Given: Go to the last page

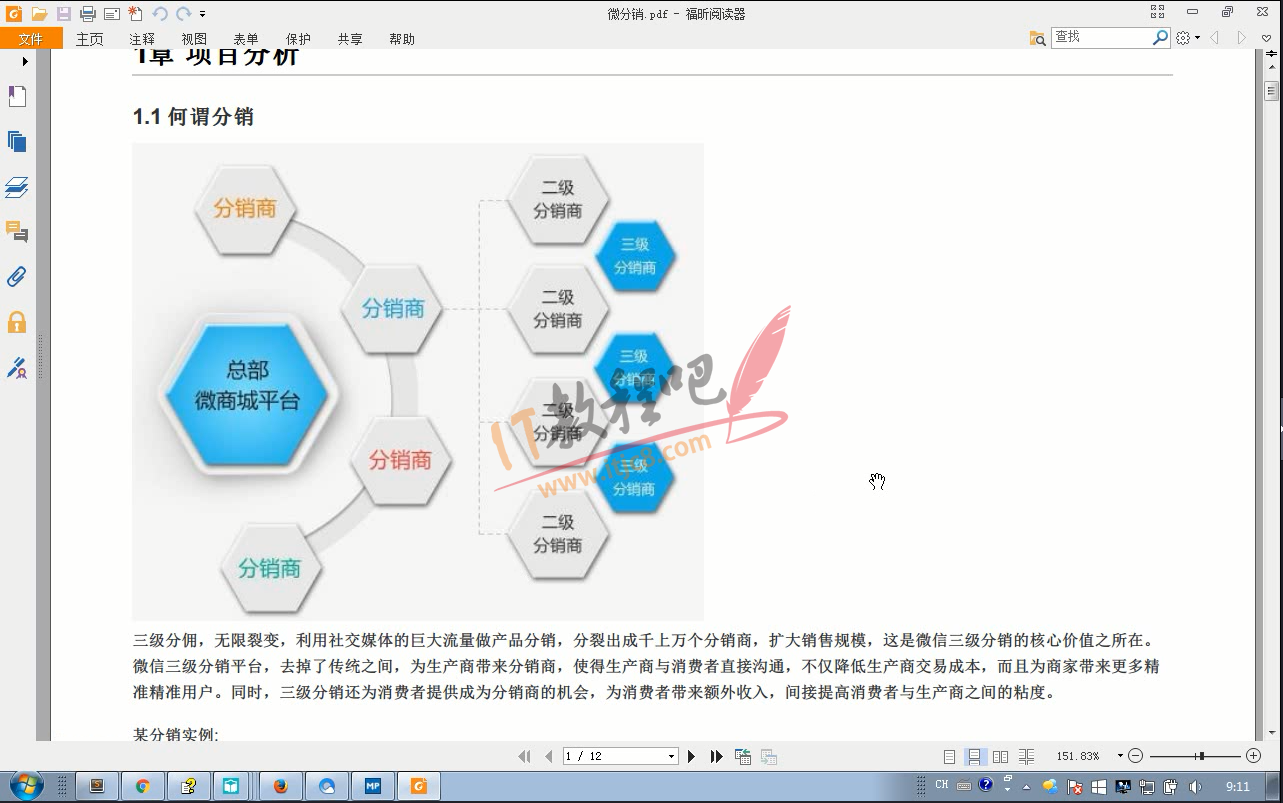Looking at the screenshot, I should click(x=716, y=757).
